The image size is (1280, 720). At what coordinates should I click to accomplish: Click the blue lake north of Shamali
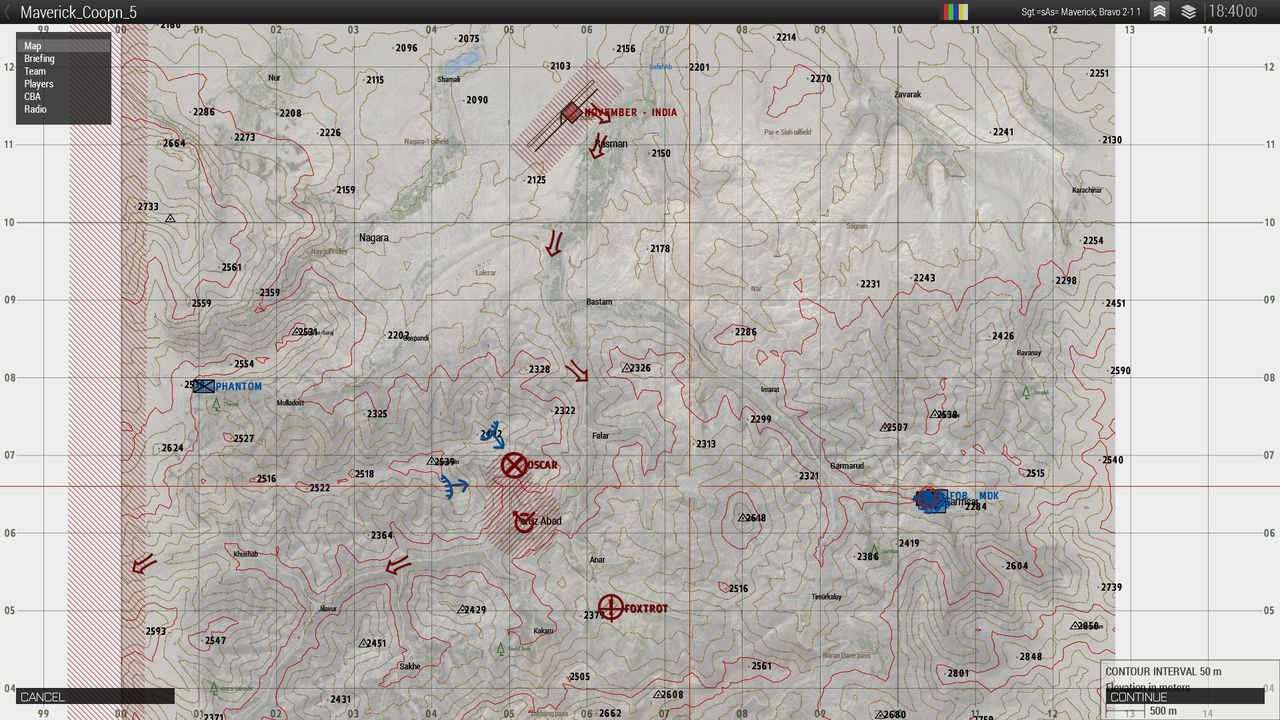(461, 65)
